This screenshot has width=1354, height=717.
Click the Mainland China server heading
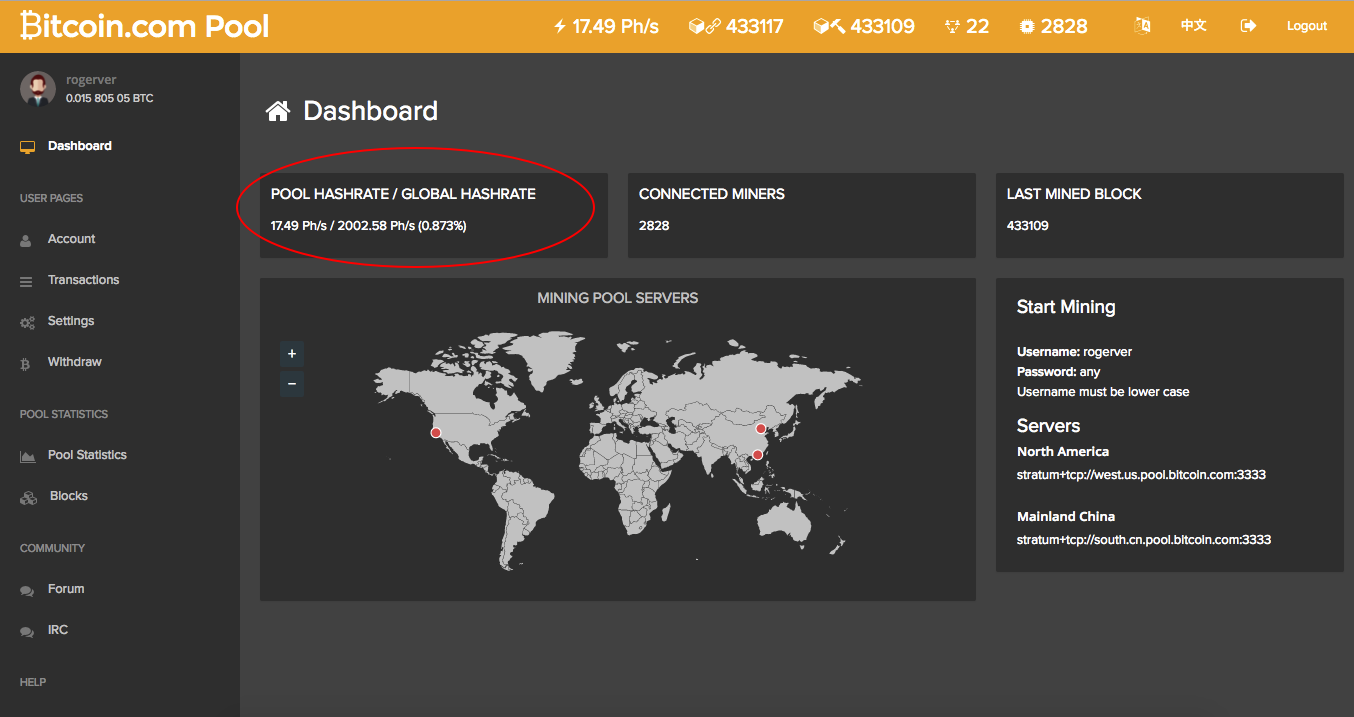pos(1066,517)
